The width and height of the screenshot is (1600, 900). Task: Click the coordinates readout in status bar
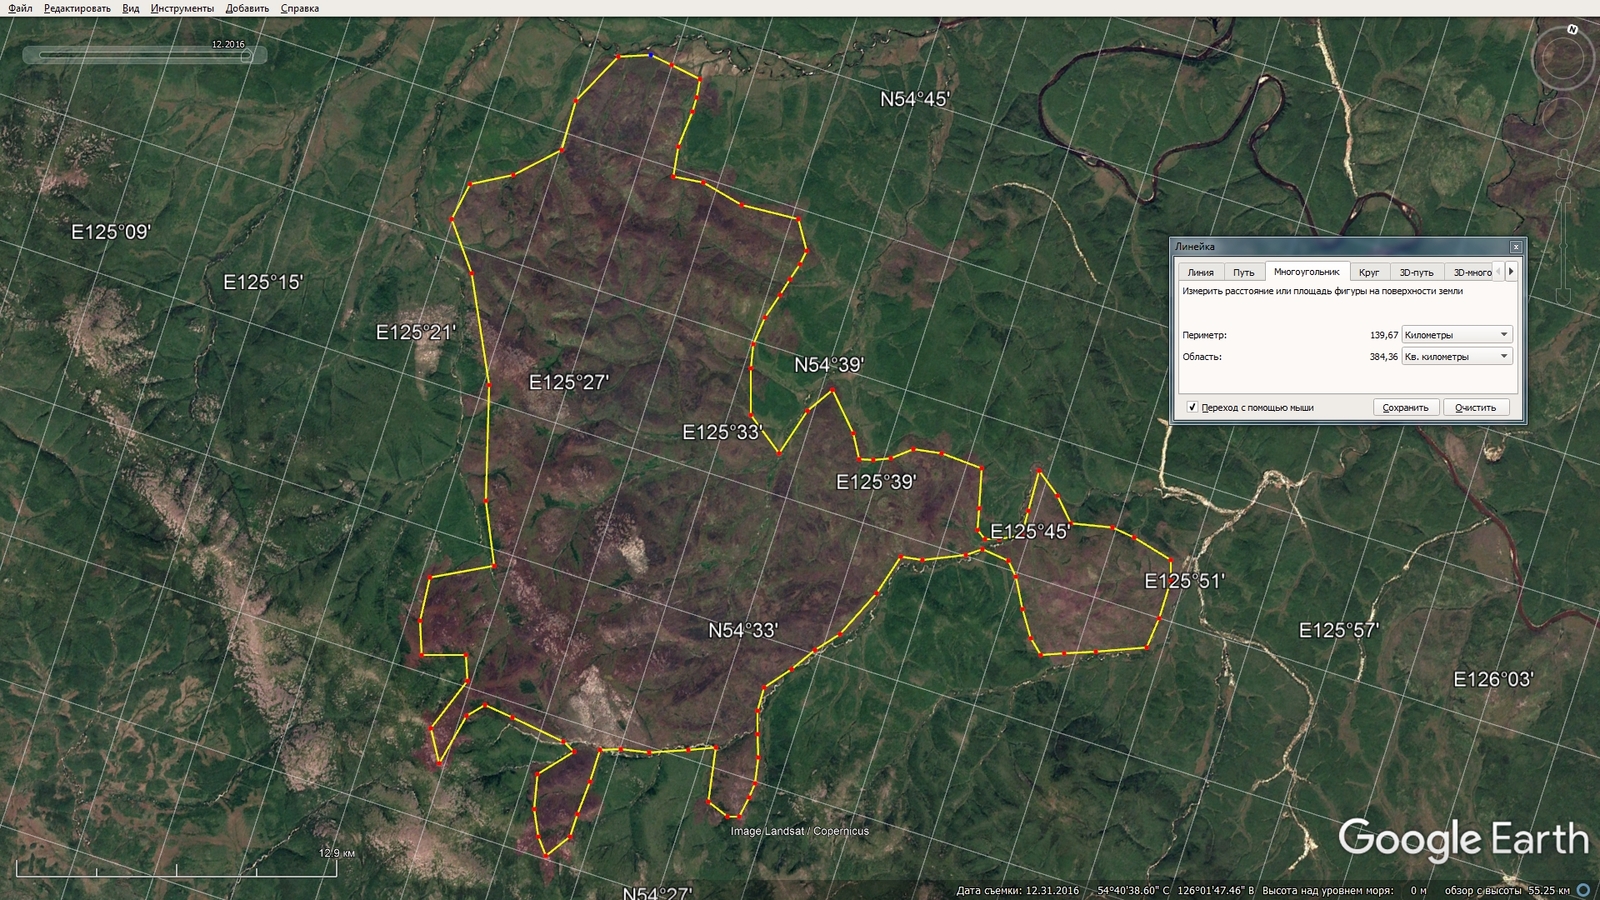tap(1175, 890)
